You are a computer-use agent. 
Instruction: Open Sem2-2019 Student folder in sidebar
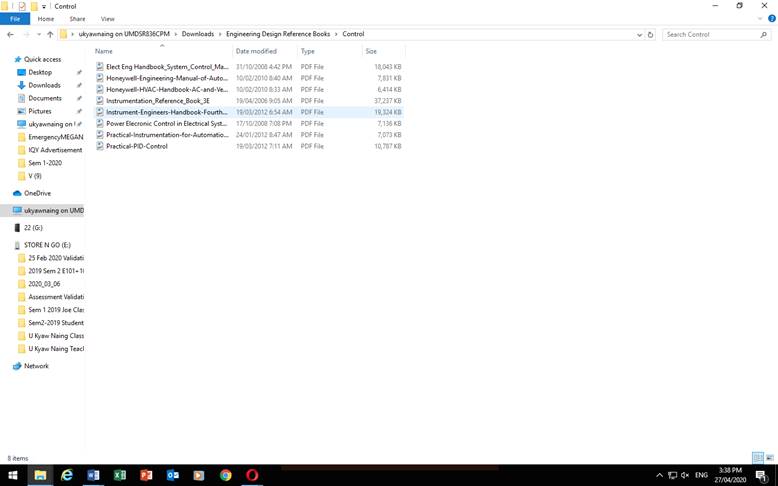click(x=56, y=323)
